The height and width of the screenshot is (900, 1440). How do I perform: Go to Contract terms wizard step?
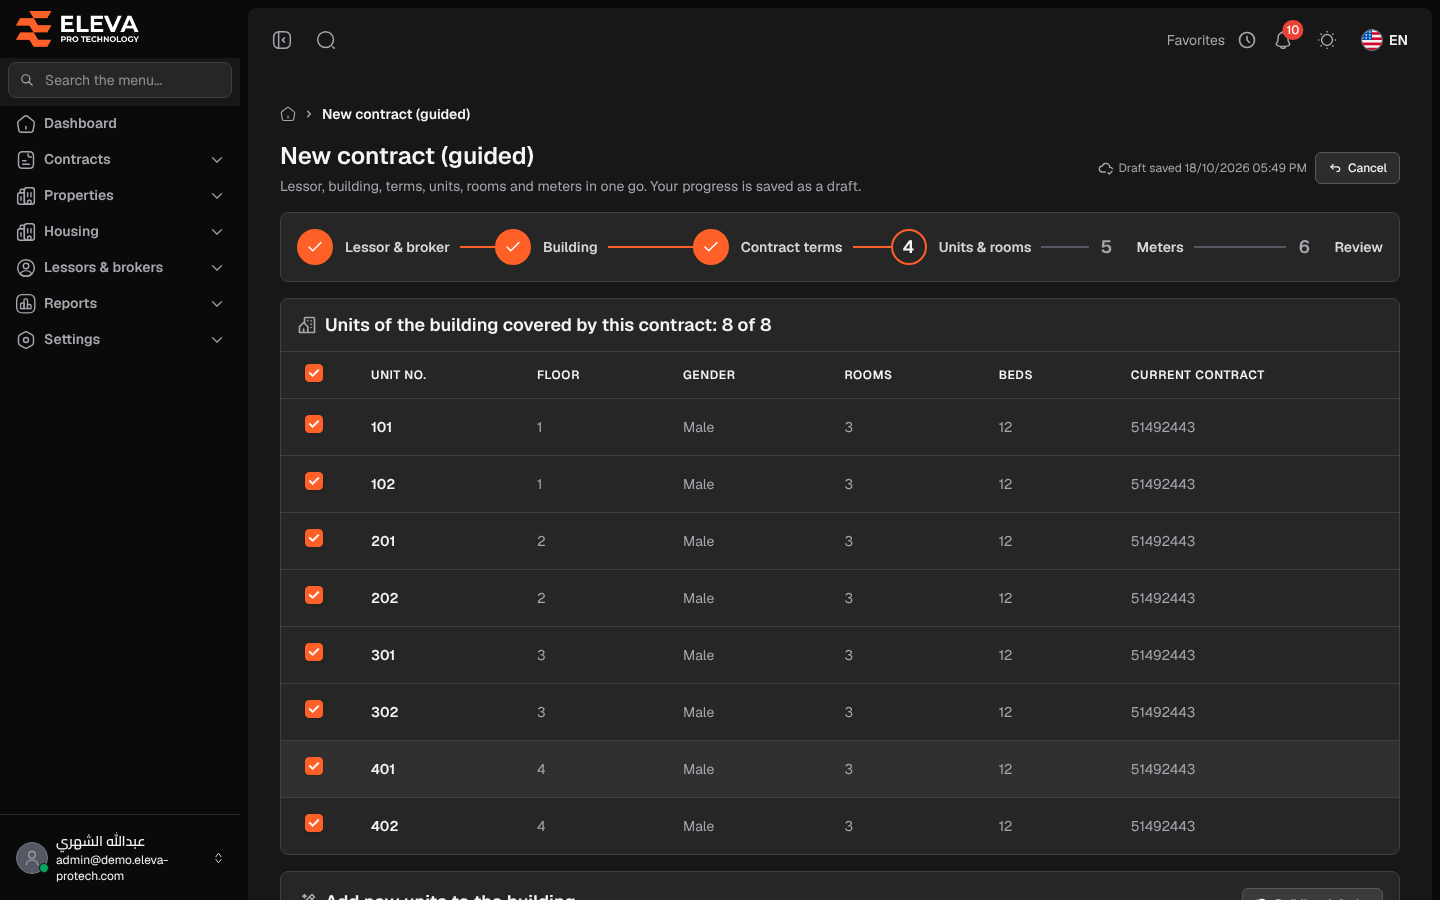click(x=768, y=247)
